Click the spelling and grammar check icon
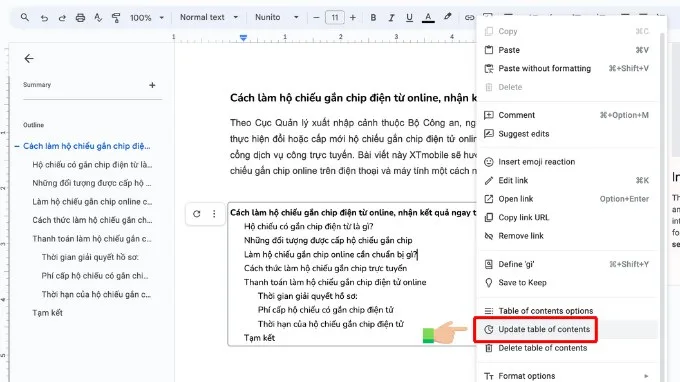Viewport: 680px width, 382px height. [x=98, y=18]
